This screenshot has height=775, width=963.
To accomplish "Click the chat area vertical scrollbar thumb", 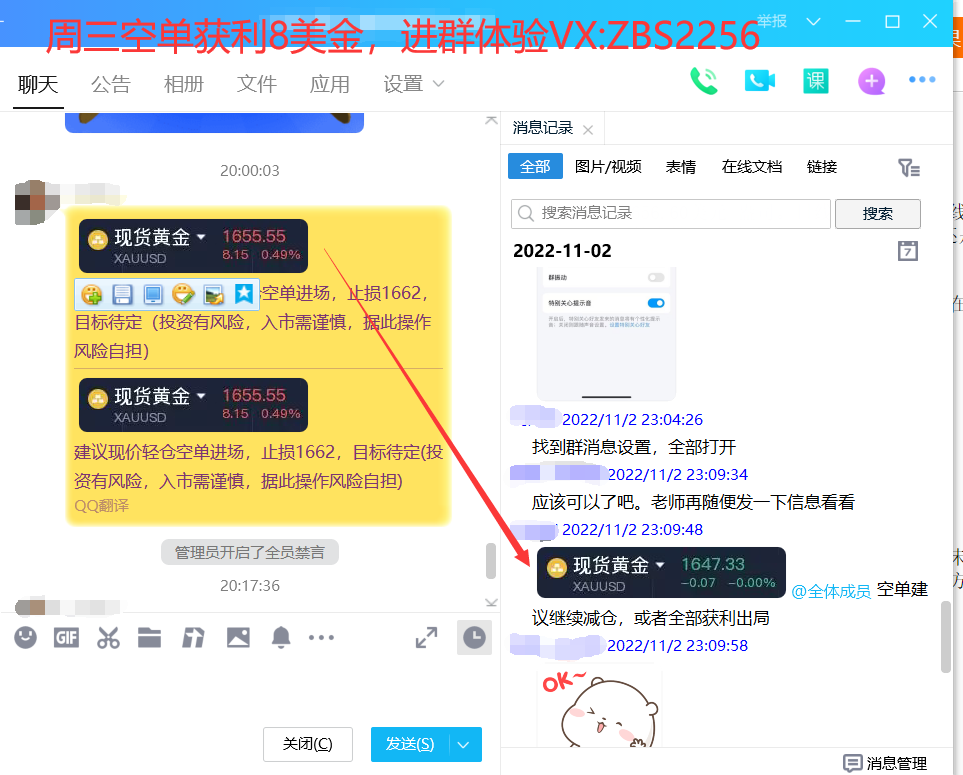I will (491, 561).
